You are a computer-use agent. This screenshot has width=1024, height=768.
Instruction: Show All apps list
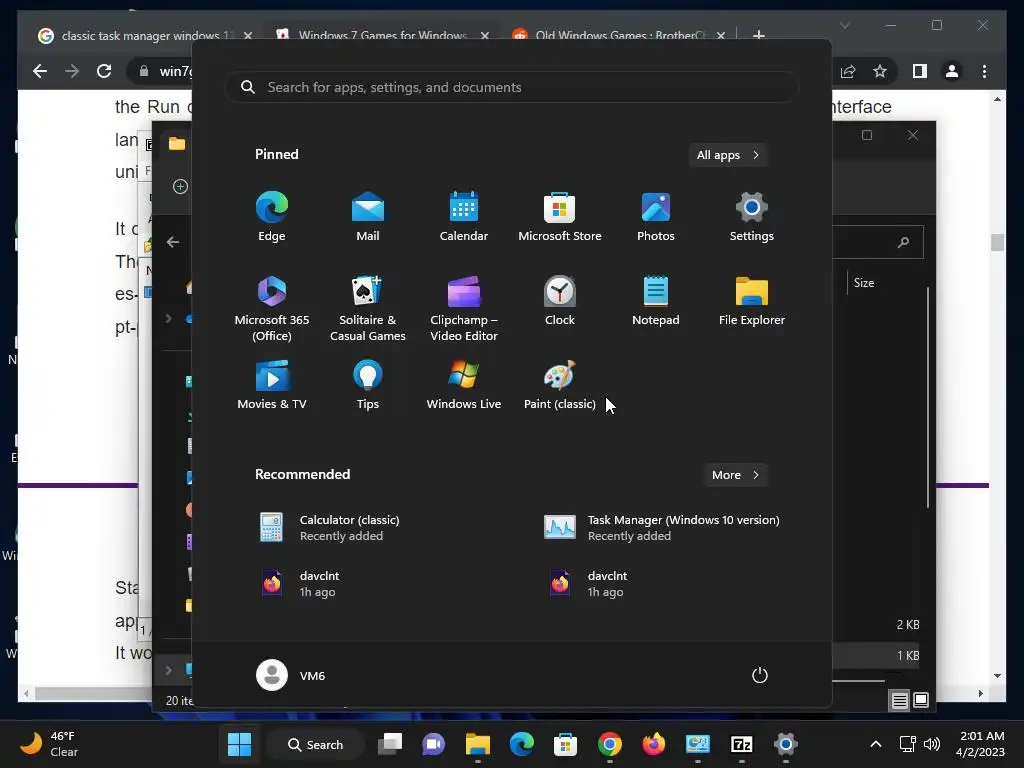(728, 155)
